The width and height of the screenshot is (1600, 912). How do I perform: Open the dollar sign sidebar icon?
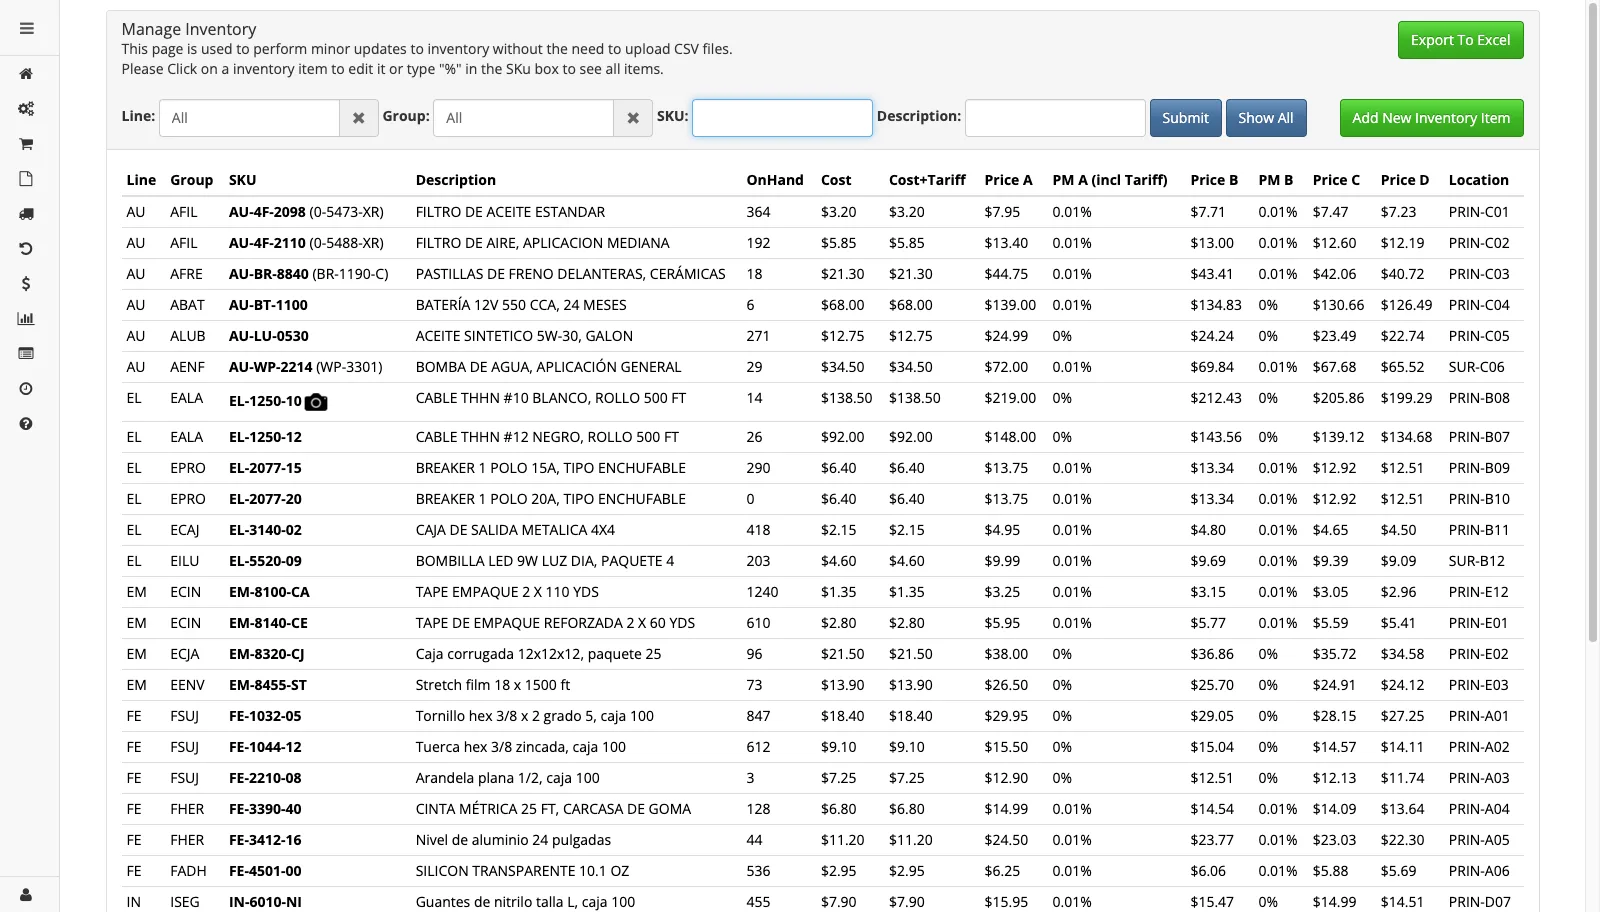pyautogui.click(x=27, y=284)
